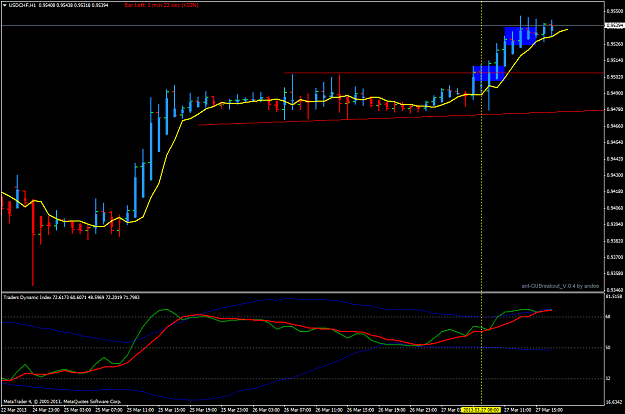Click the 24 Mar 23:00 time label
Screen dimensions: 625x414
pos(46,410)
